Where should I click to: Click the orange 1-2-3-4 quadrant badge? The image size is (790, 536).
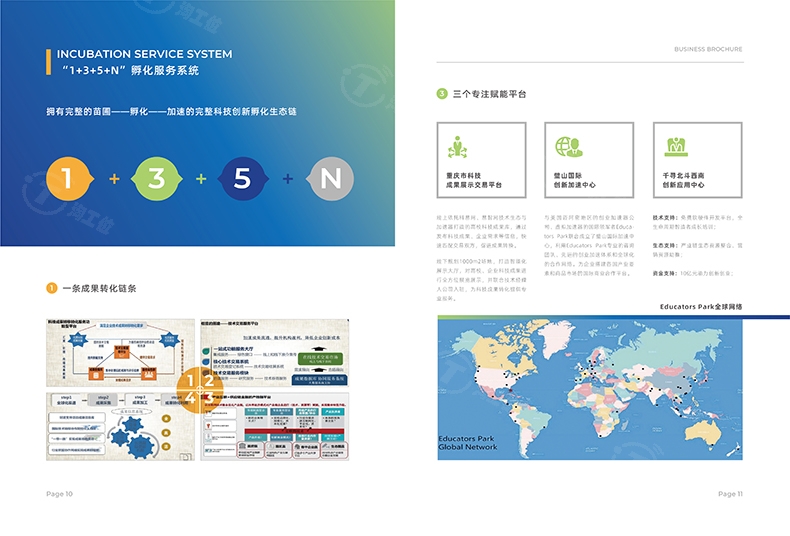pyautogui.click(x=197, y=386)
